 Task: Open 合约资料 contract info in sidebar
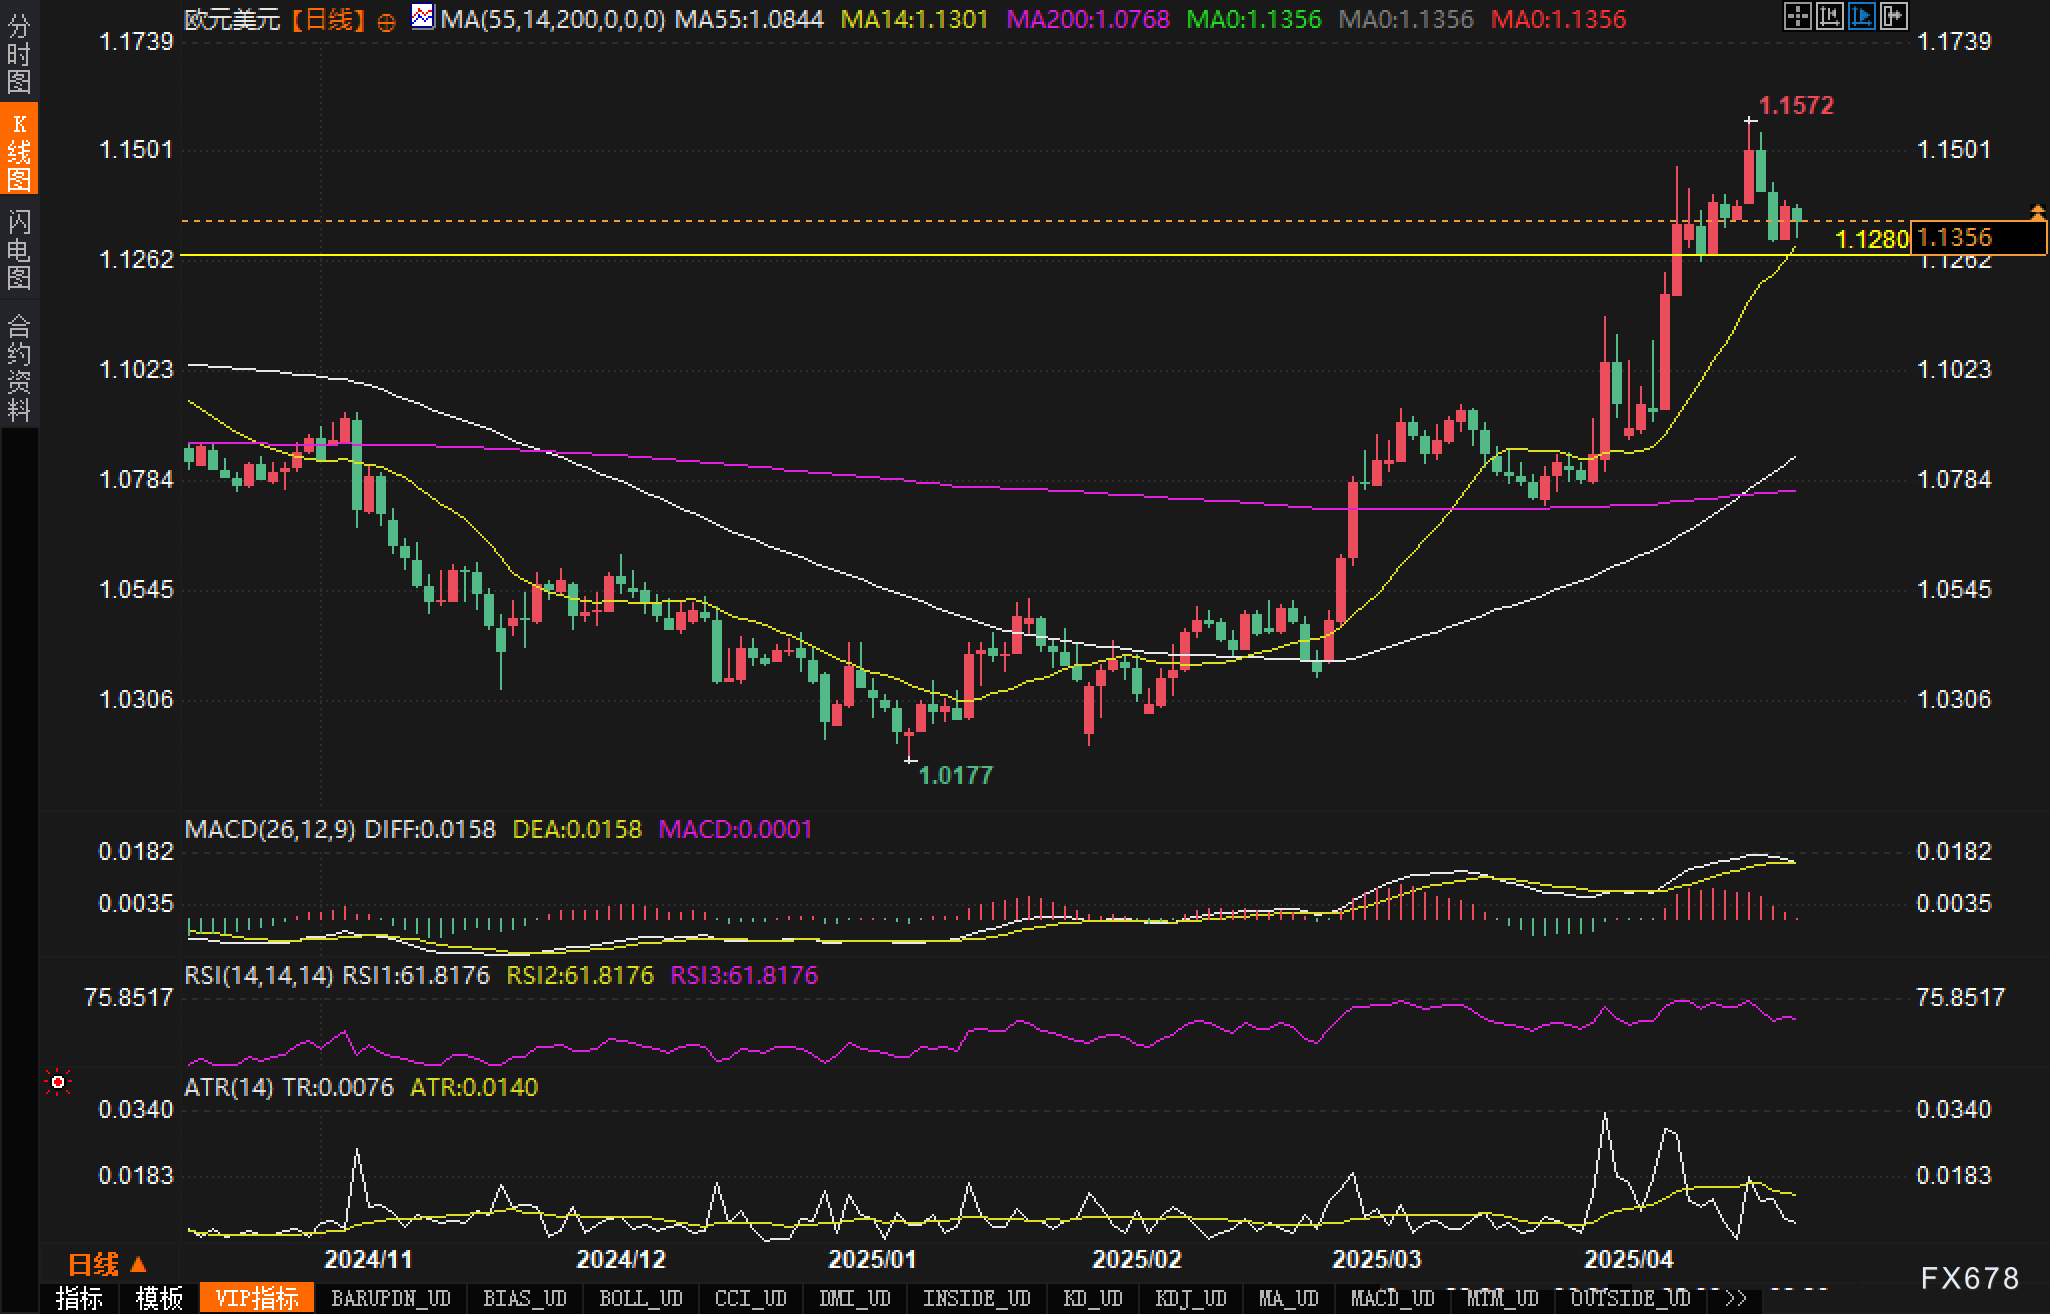pyautogui.click(x=19, y=367)
